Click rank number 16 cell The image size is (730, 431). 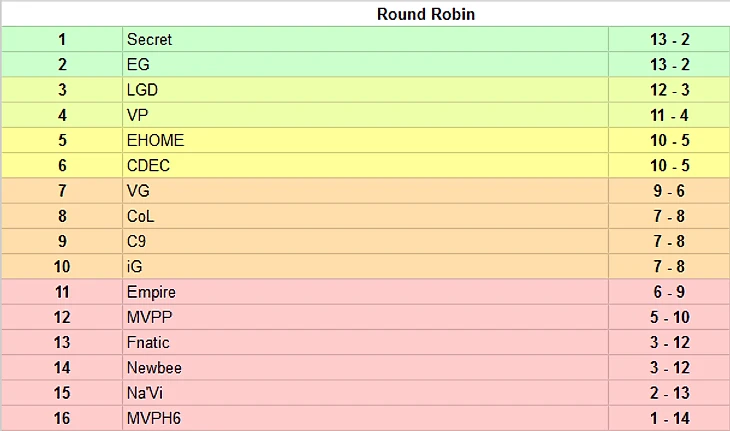pyautogui.click(x=62, y=418)
